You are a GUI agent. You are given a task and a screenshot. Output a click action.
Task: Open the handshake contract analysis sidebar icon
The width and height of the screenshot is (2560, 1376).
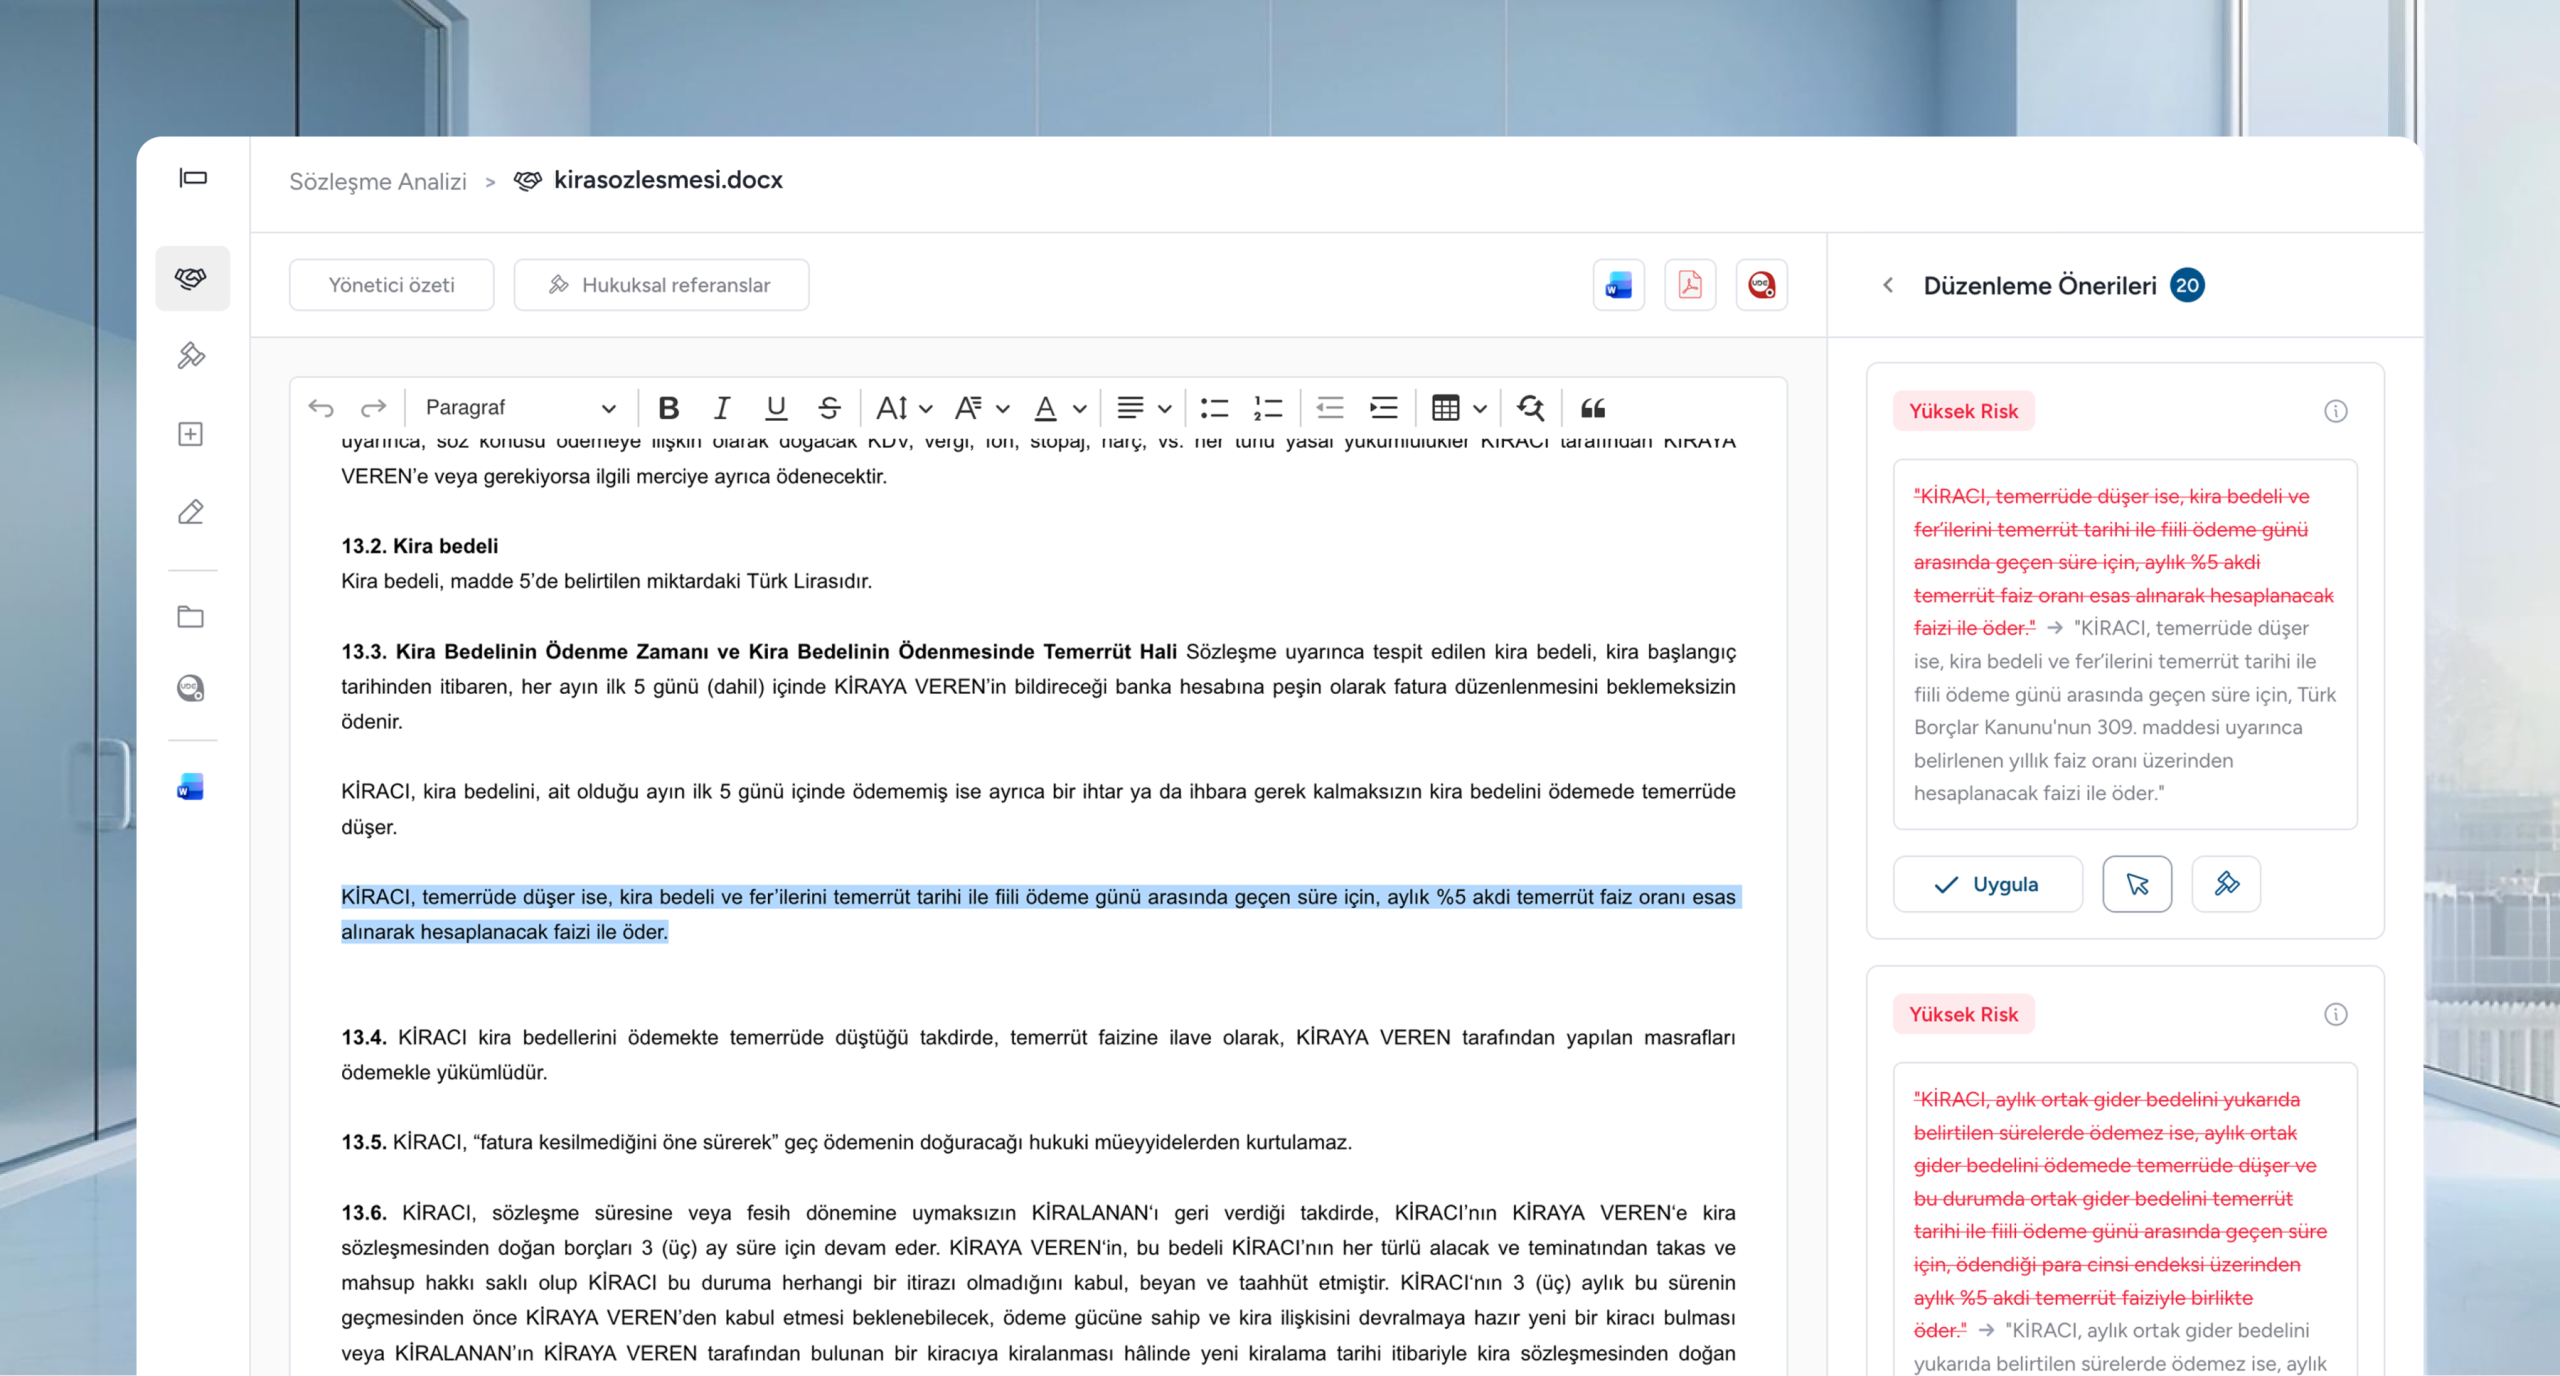point(192,278)
